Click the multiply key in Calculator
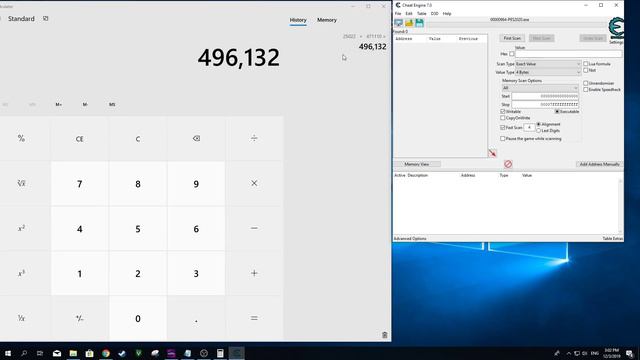The image size is (640, 360). [x=254, y=183]
